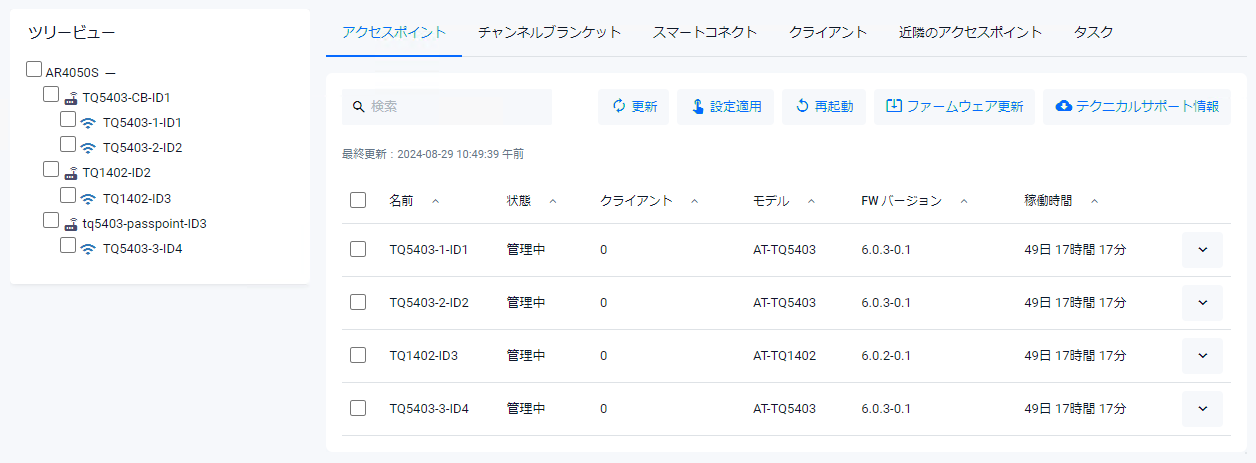Open the 近隣のアクセスポイント tab
The image size is (1256, 463).
pos(970,32)
